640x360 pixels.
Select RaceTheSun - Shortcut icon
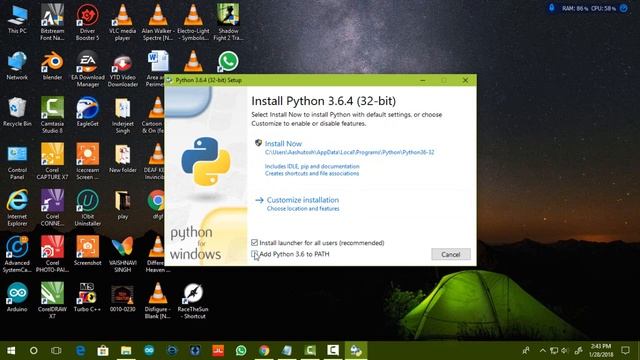(x=193, y=301)
